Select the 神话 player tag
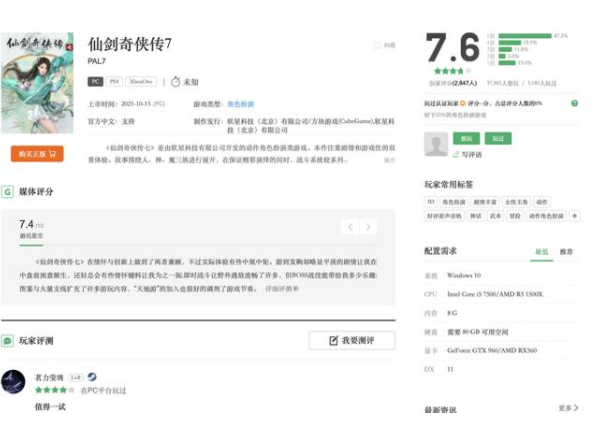 point(475,216)
